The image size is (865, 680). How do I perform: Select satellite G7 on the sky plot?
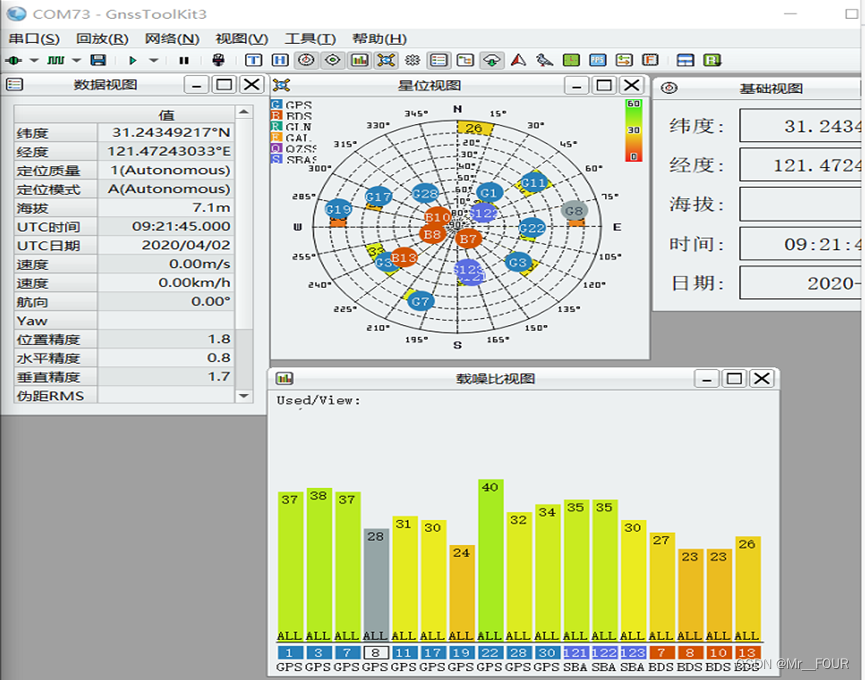coord(420,301)
